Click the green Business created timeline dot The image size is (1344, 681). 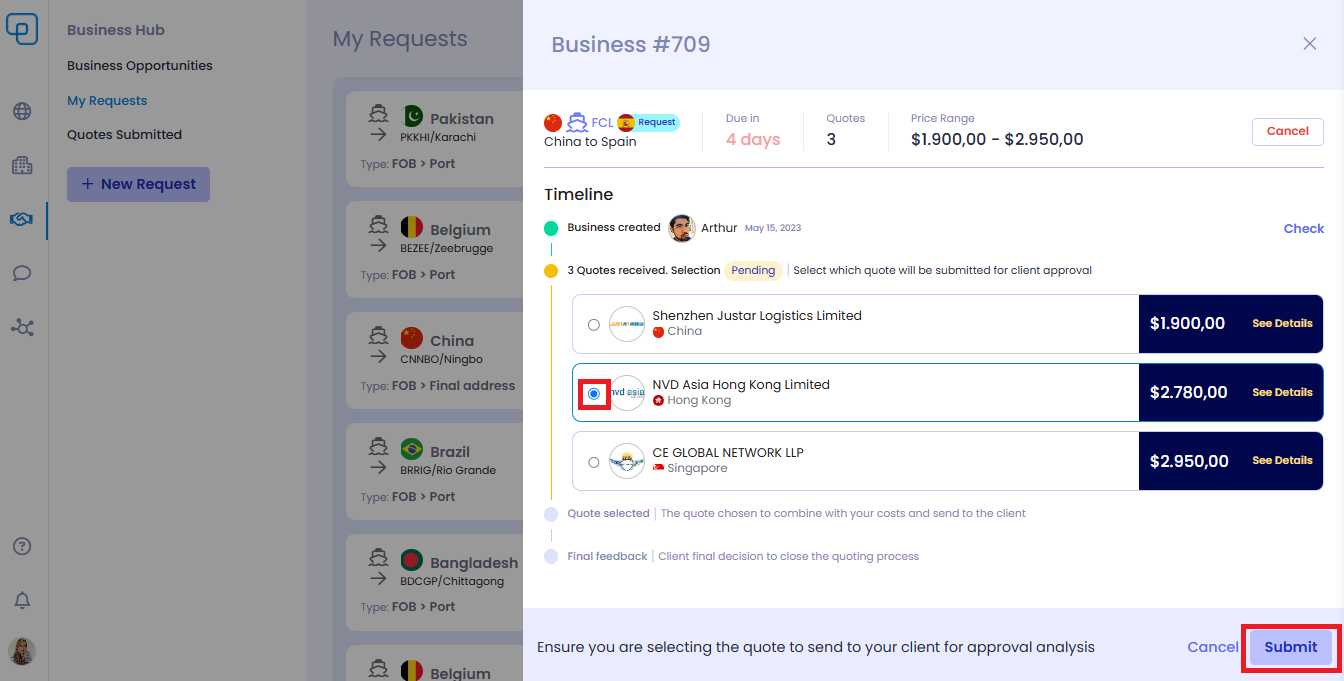click(551, 228)
